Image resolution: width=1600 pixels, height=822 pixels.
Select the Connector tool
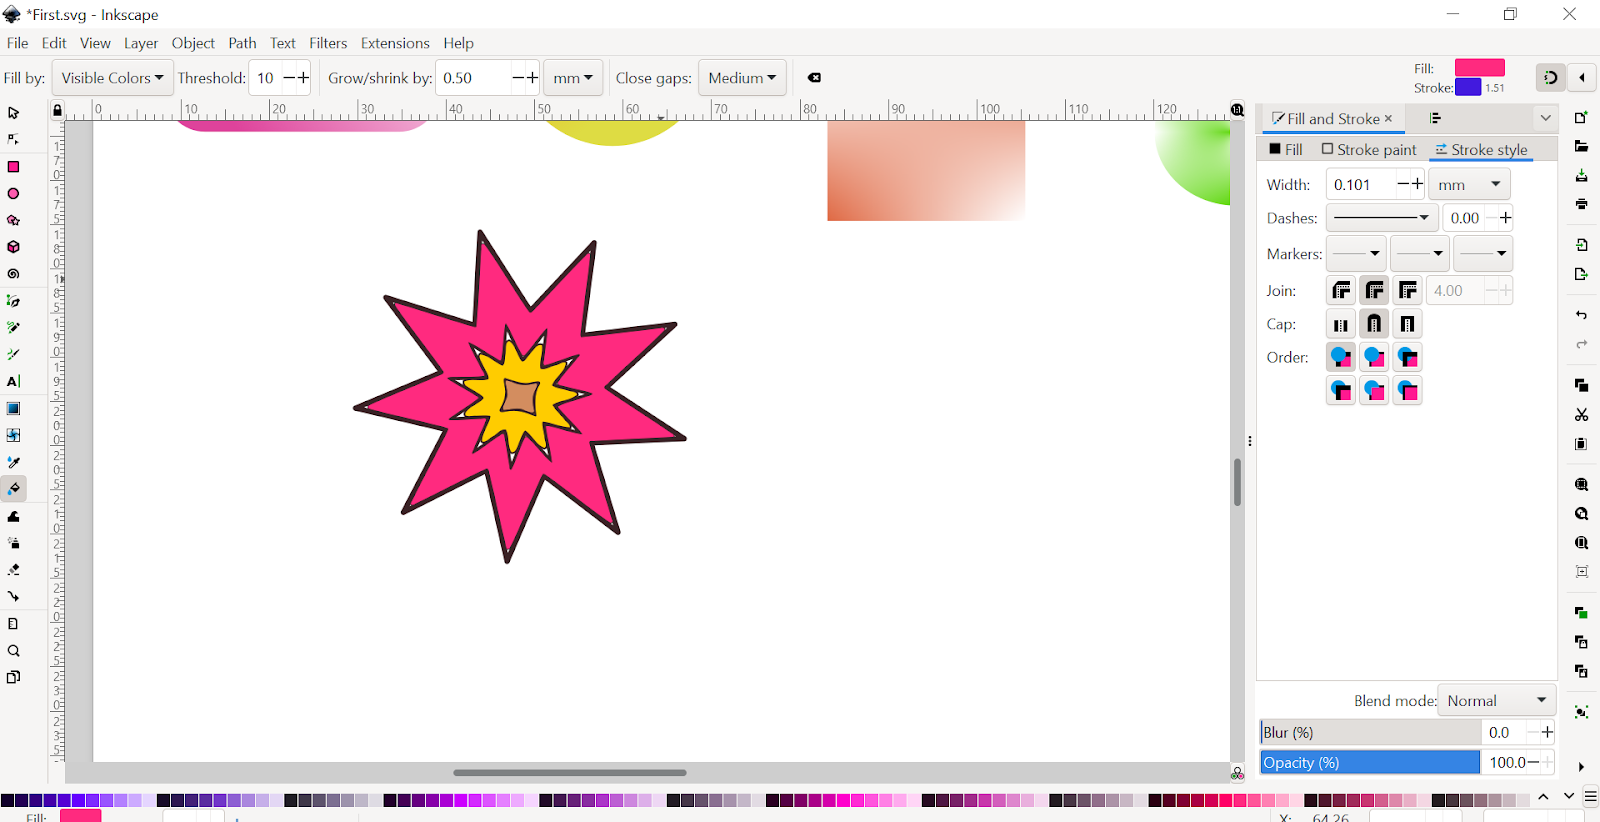[x=13, y=597]
